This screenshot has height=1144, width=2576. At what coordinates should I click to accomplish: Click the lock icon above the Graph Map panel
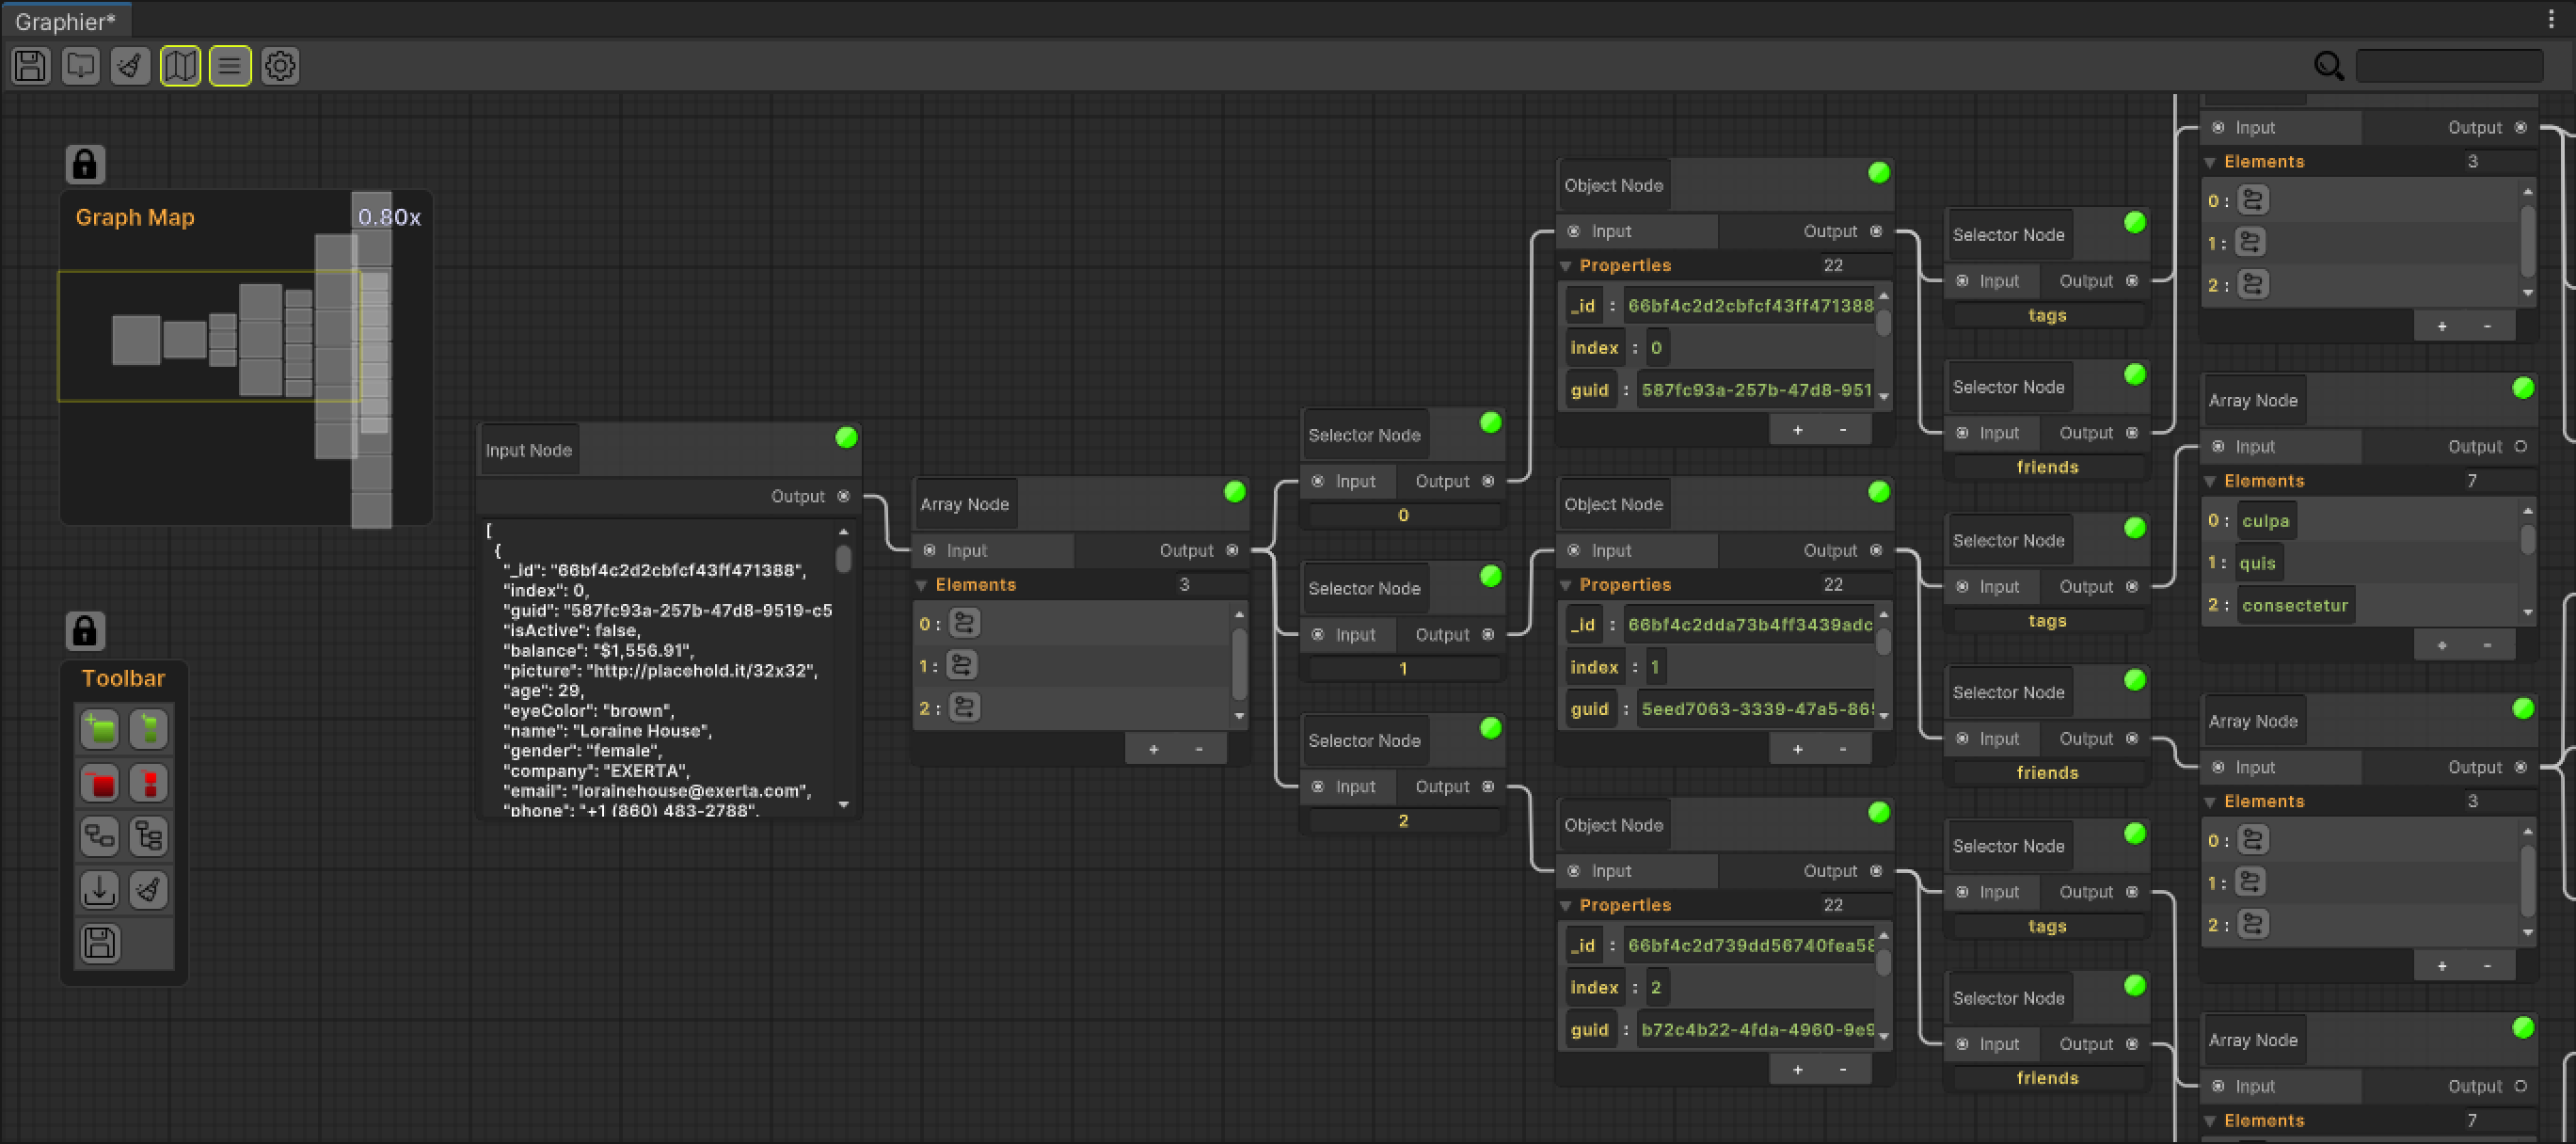pyautogui.click(x=85, y=163)
